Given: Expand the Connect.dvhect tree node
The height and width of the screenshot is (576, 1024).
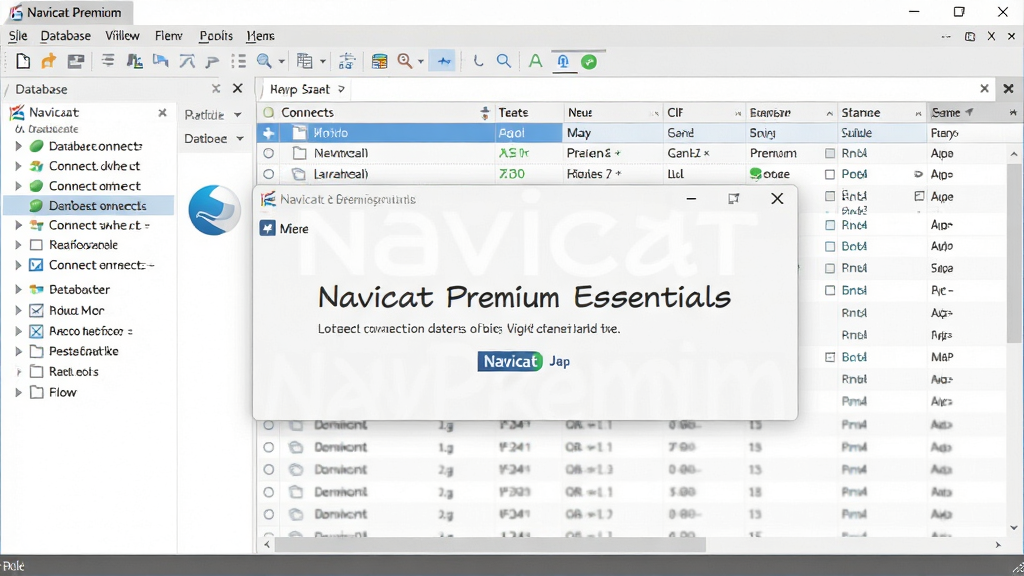Looking at the screenshot, I should [18, 166].
